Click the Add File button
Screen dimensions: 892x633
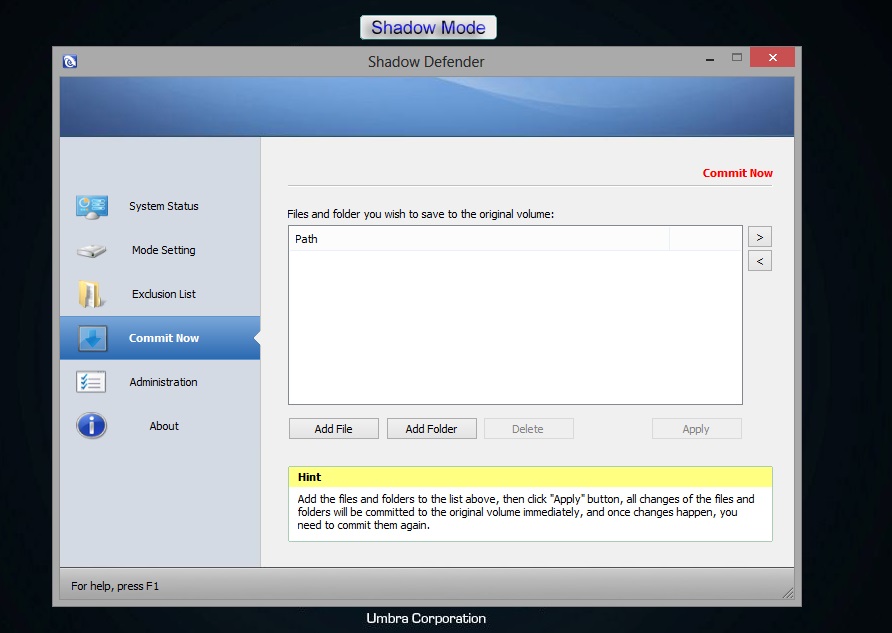click(333, 429)
